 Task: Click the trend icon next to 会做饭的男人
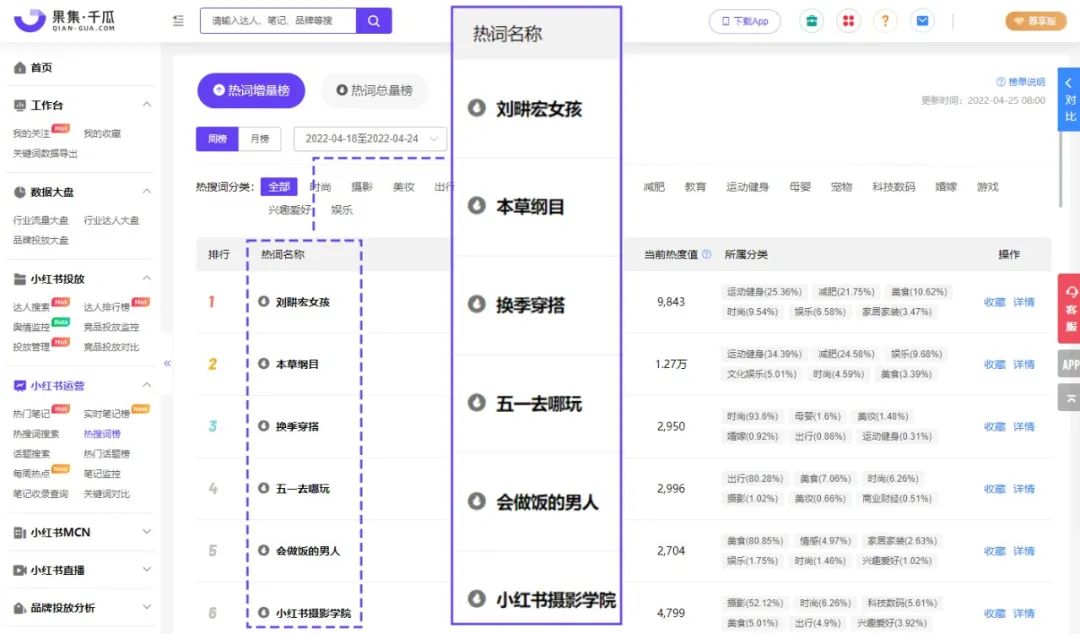pos(264,550)
